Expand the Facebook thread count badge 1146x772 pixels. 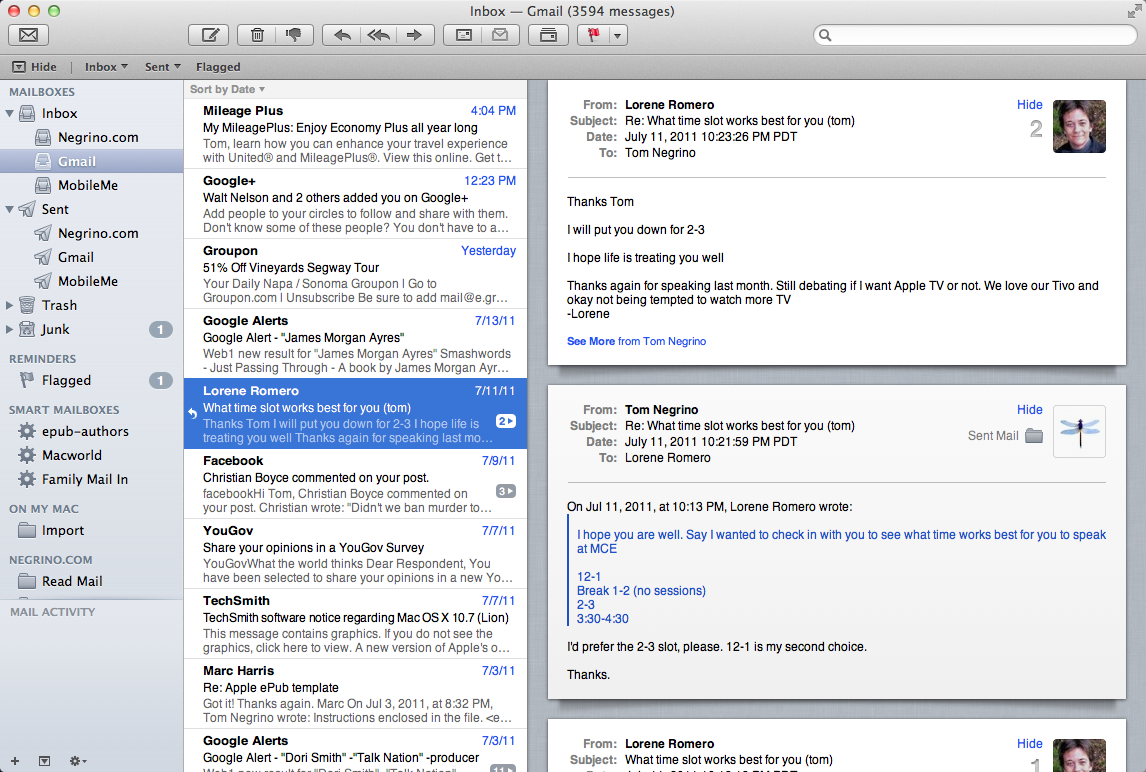click(506, 491)
